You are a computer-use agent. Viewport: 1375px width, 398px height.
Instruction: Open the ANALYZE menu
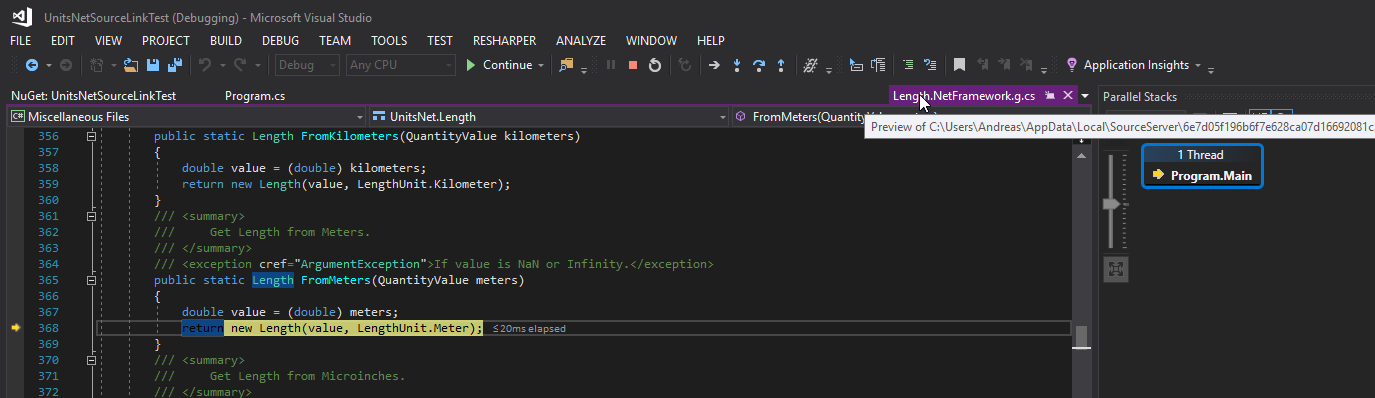point(581,41)
